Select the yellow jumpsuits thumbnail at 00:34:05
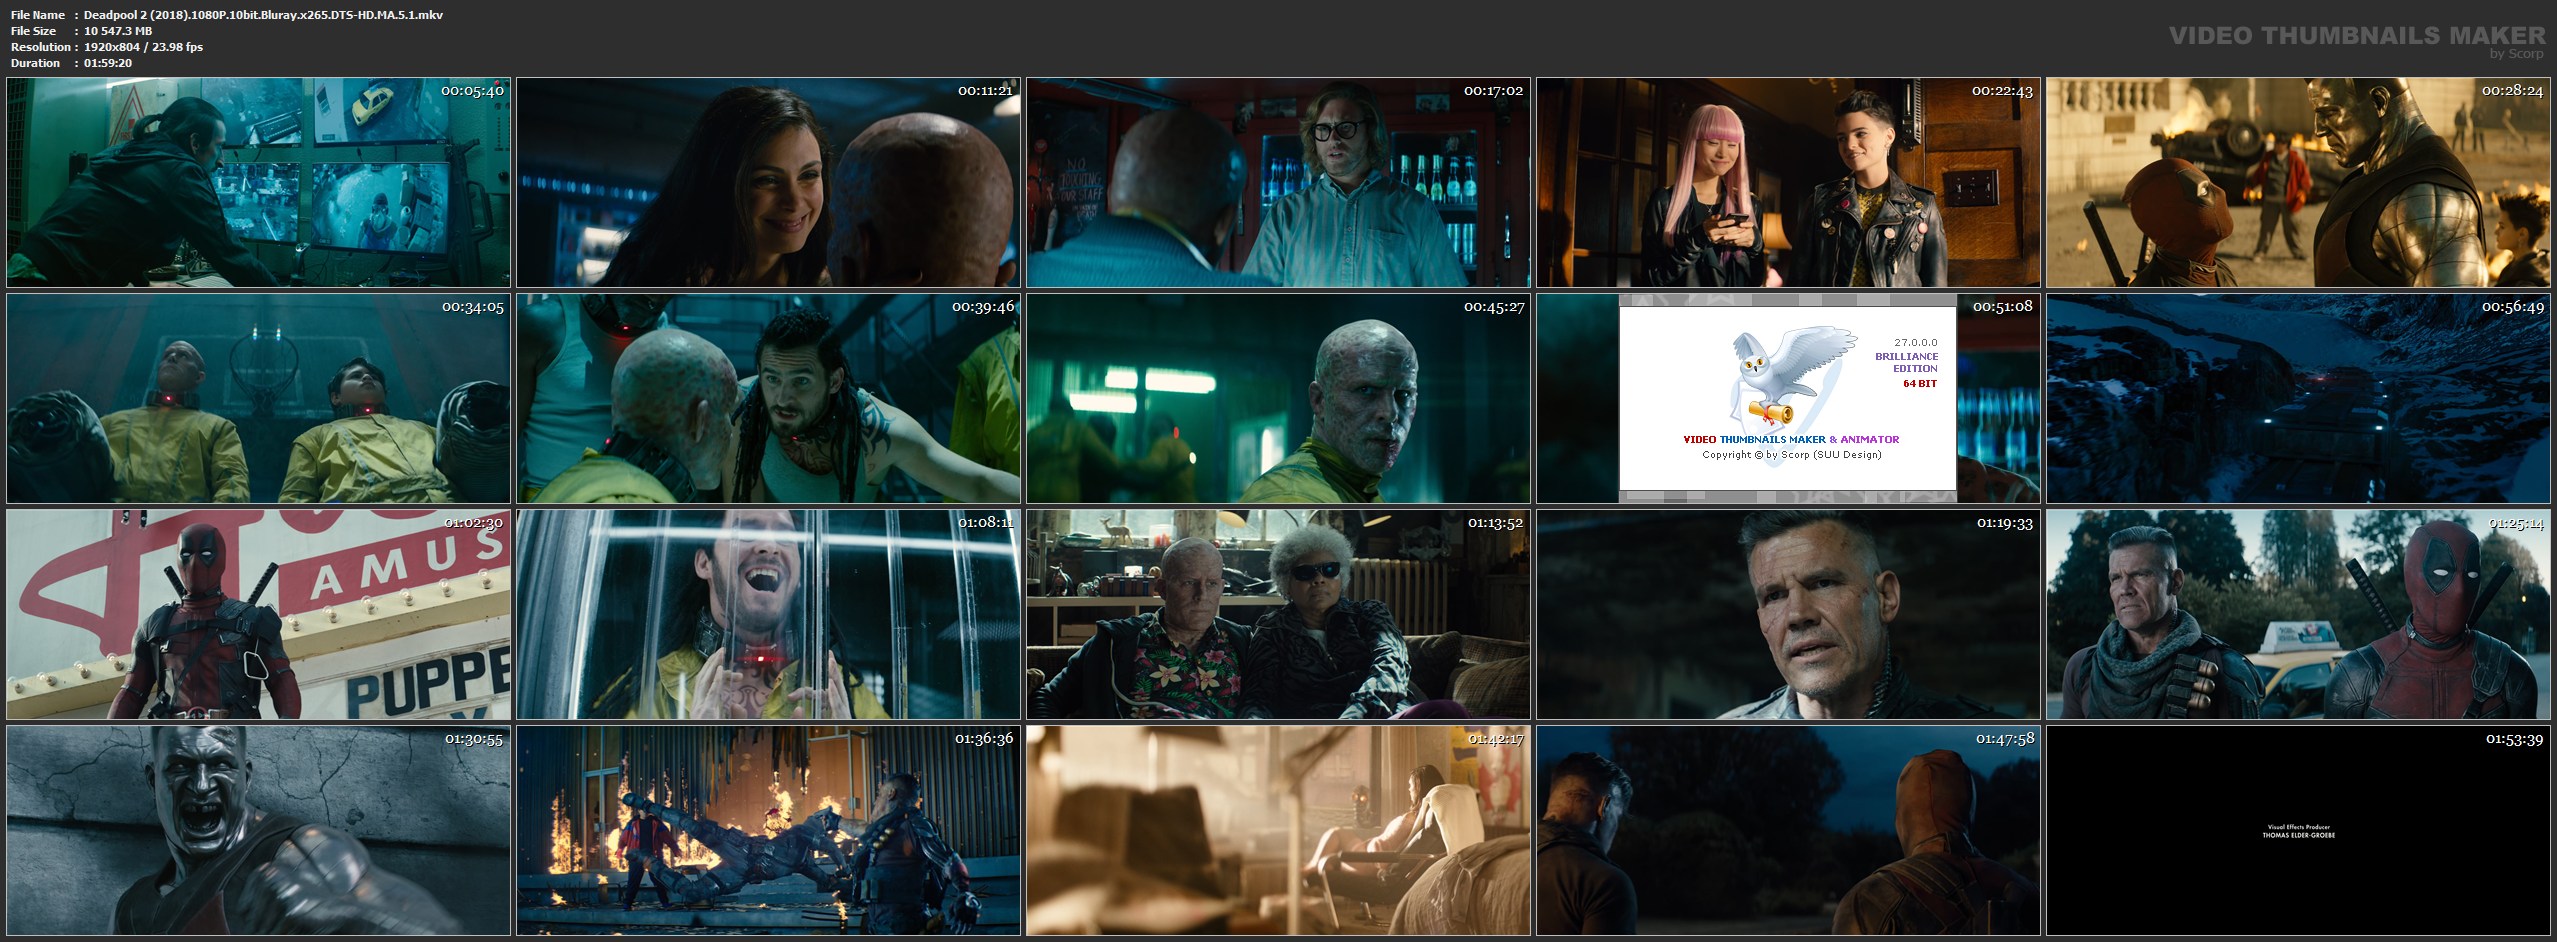 pos(258,399)
